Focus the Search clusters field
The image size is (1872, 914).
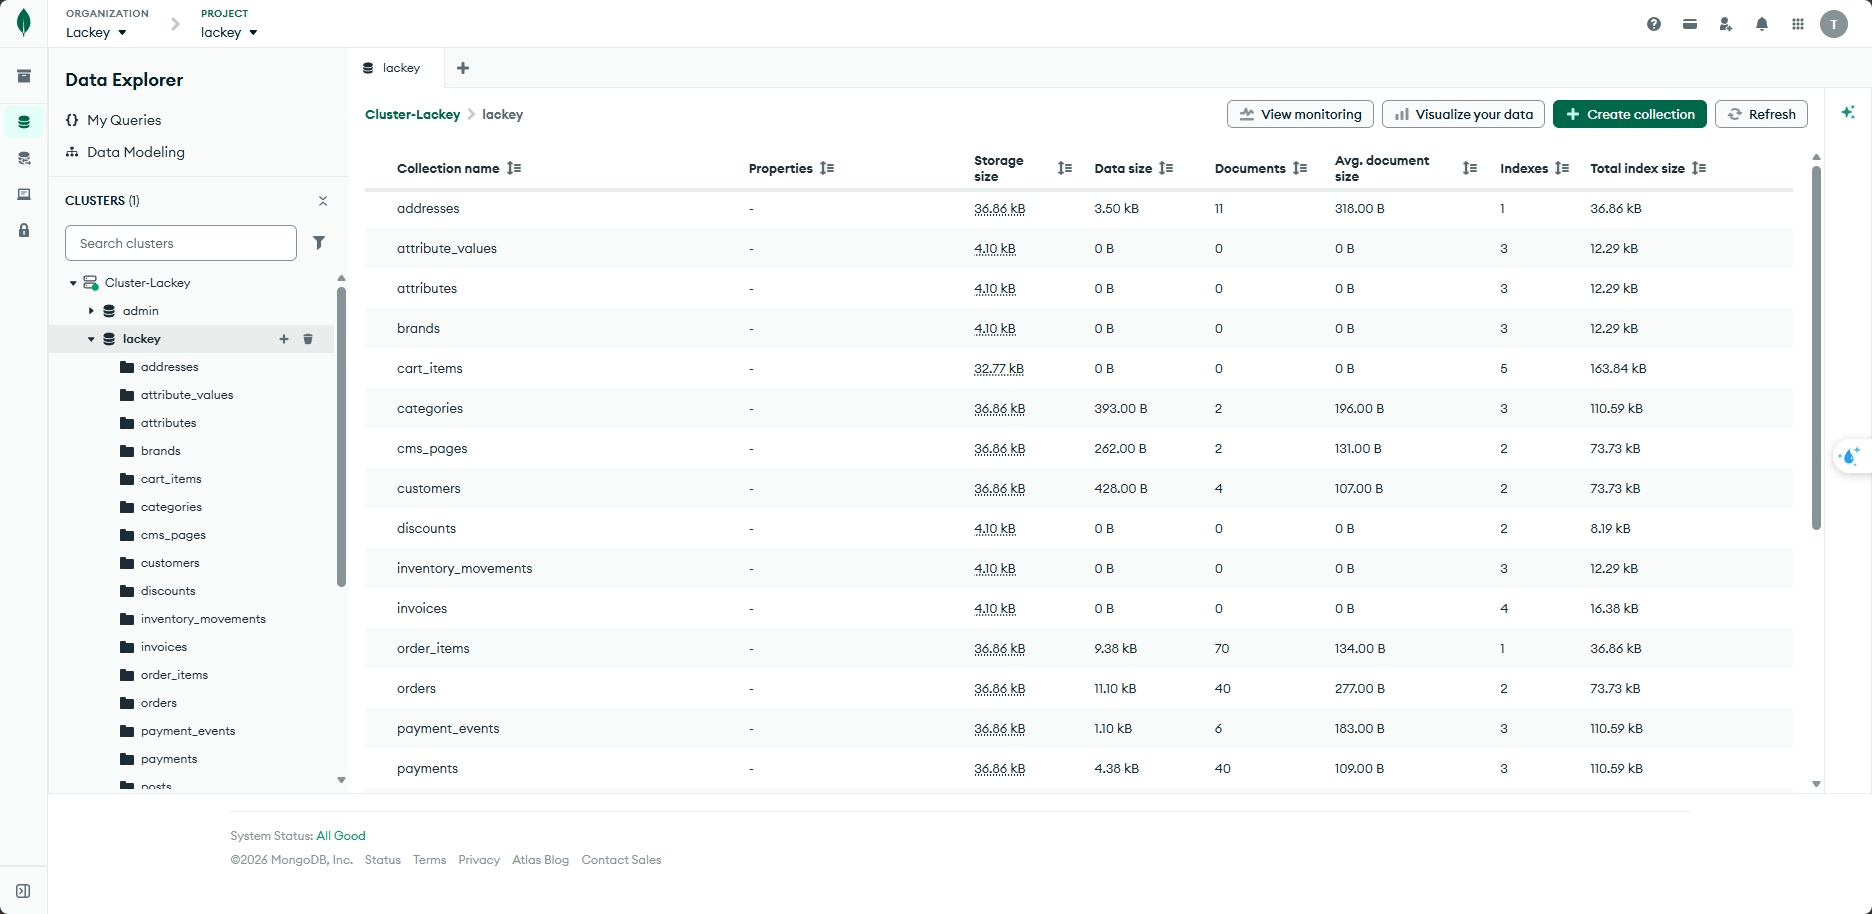181,243
